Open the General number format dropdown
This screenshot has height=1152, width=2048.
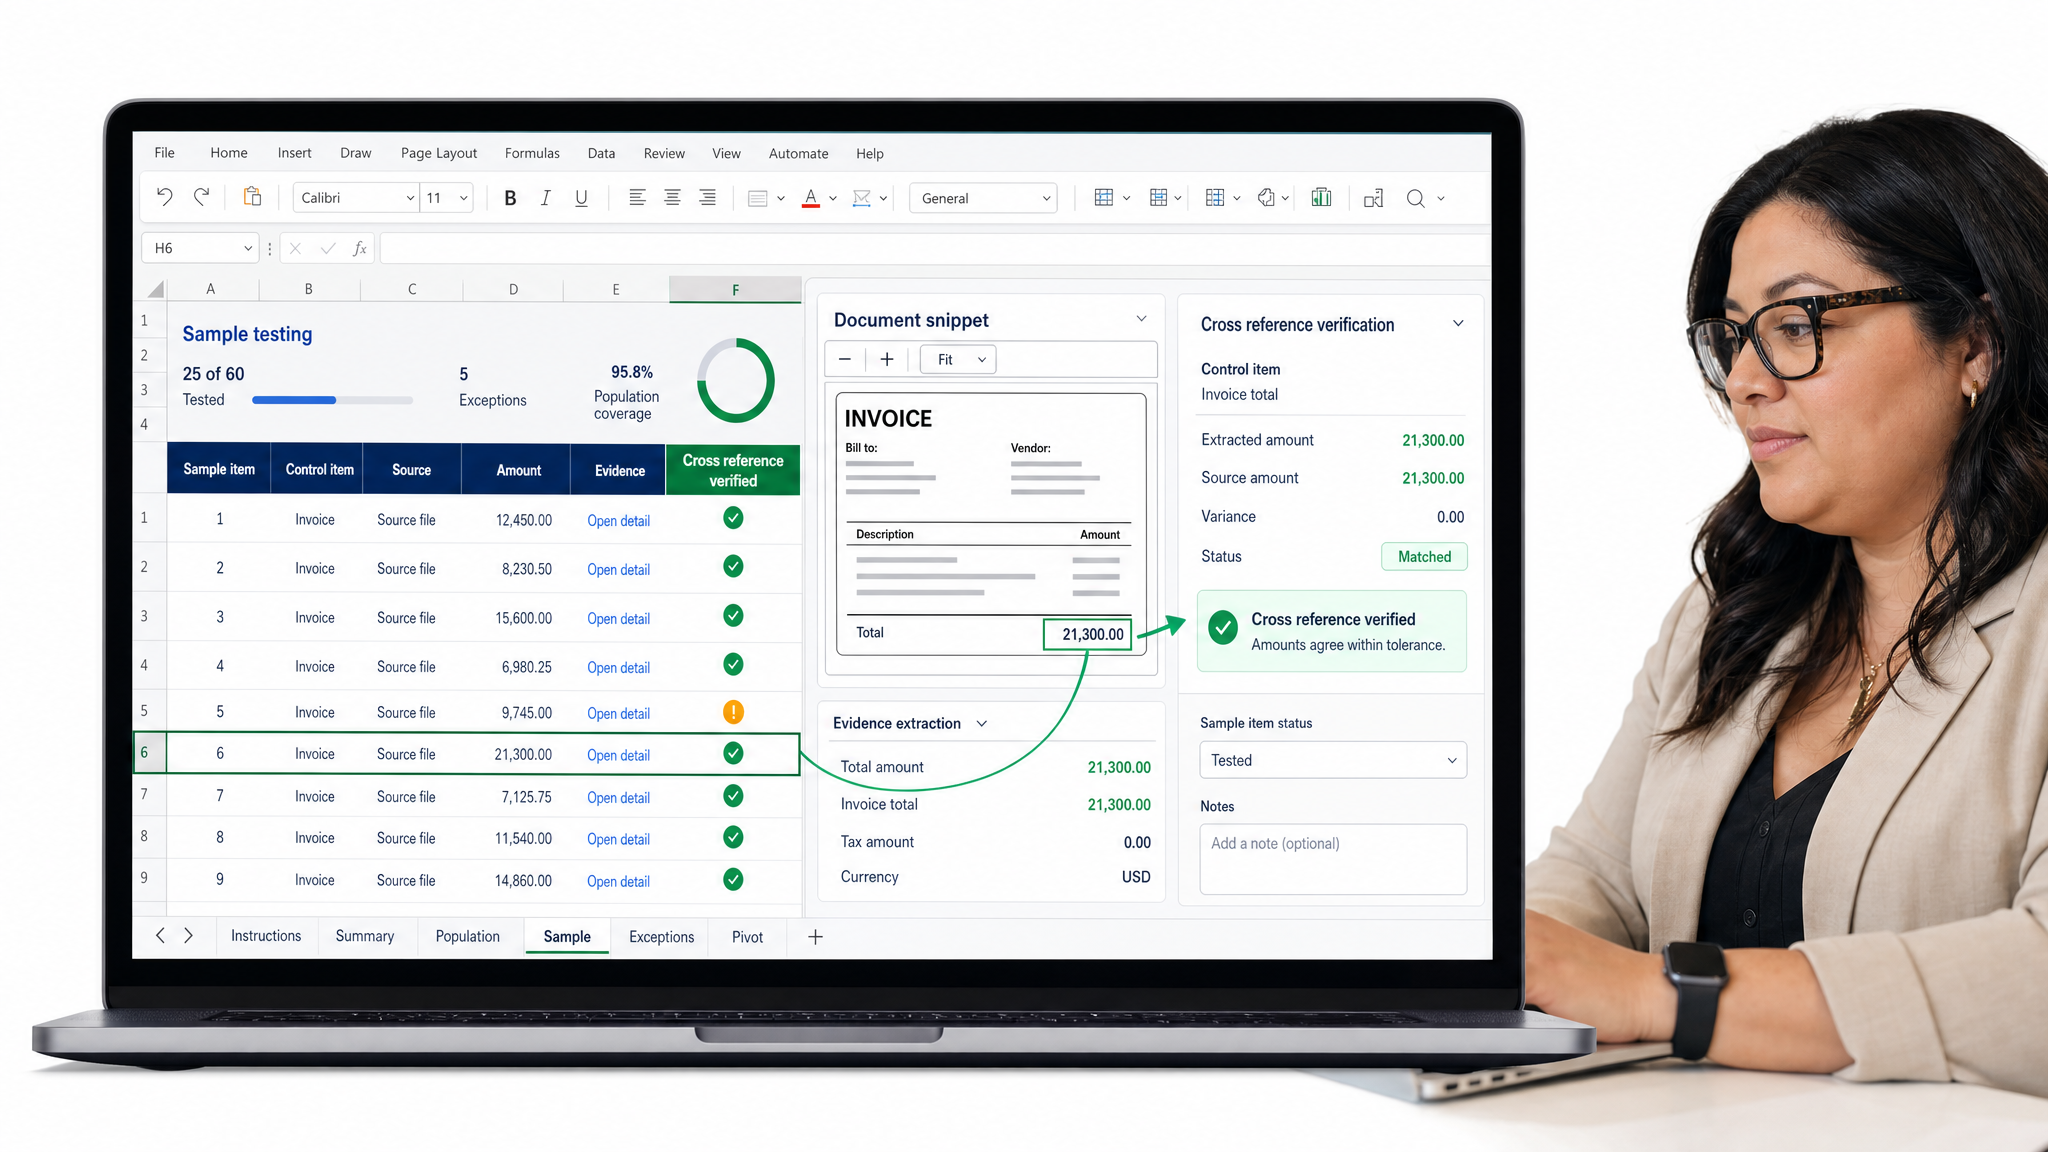(x=1046, y=198)
